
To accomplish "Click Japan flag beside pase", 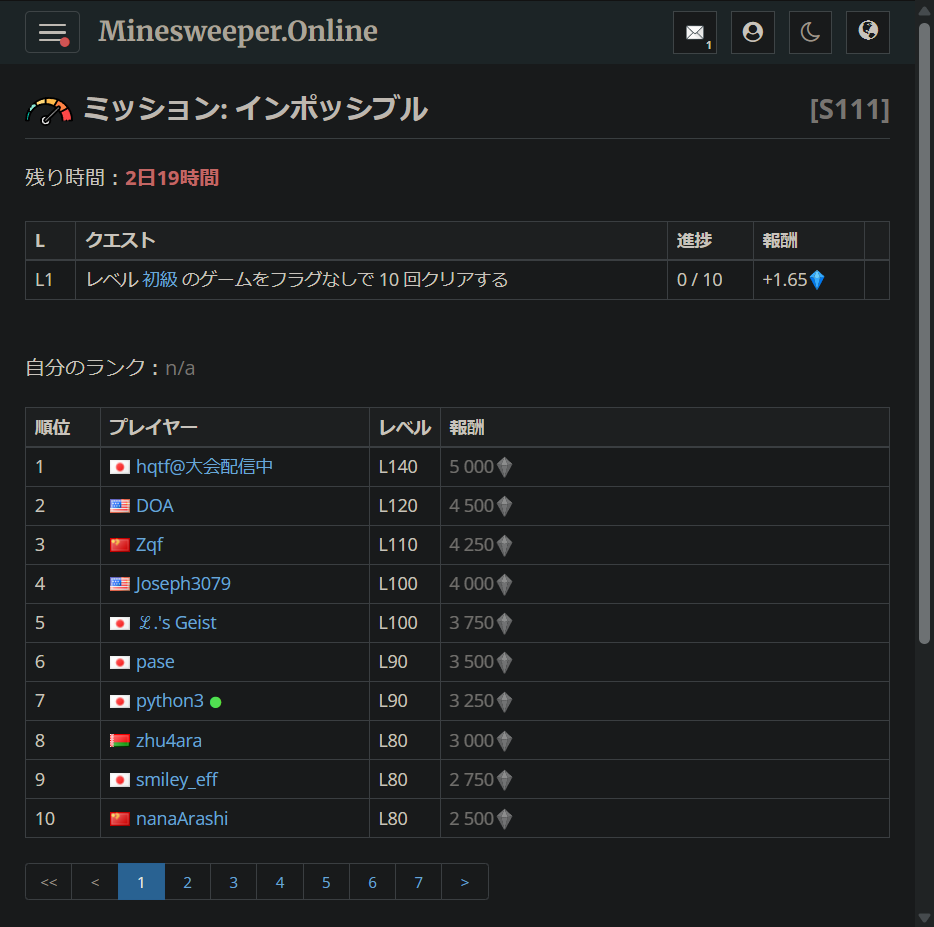I will (120, 662).
